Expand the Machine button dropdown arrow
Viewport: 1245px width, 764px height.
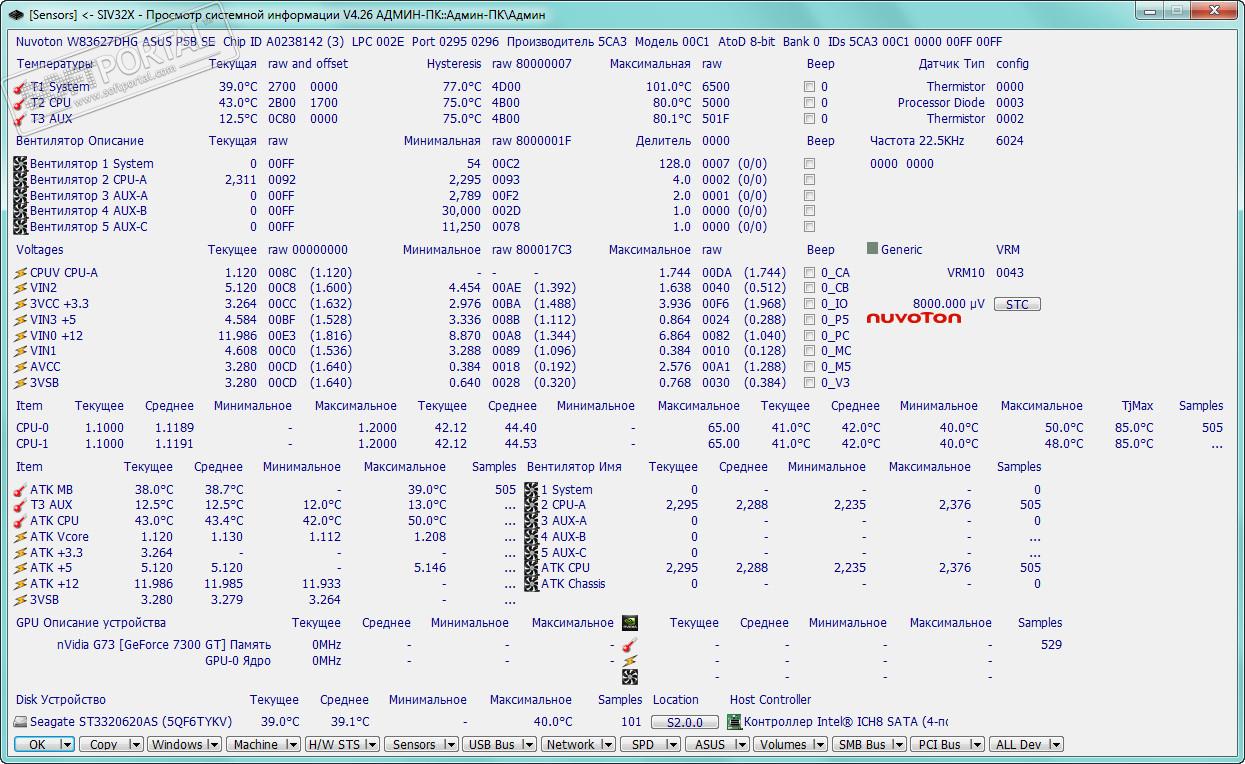click(x=291, y=745)
